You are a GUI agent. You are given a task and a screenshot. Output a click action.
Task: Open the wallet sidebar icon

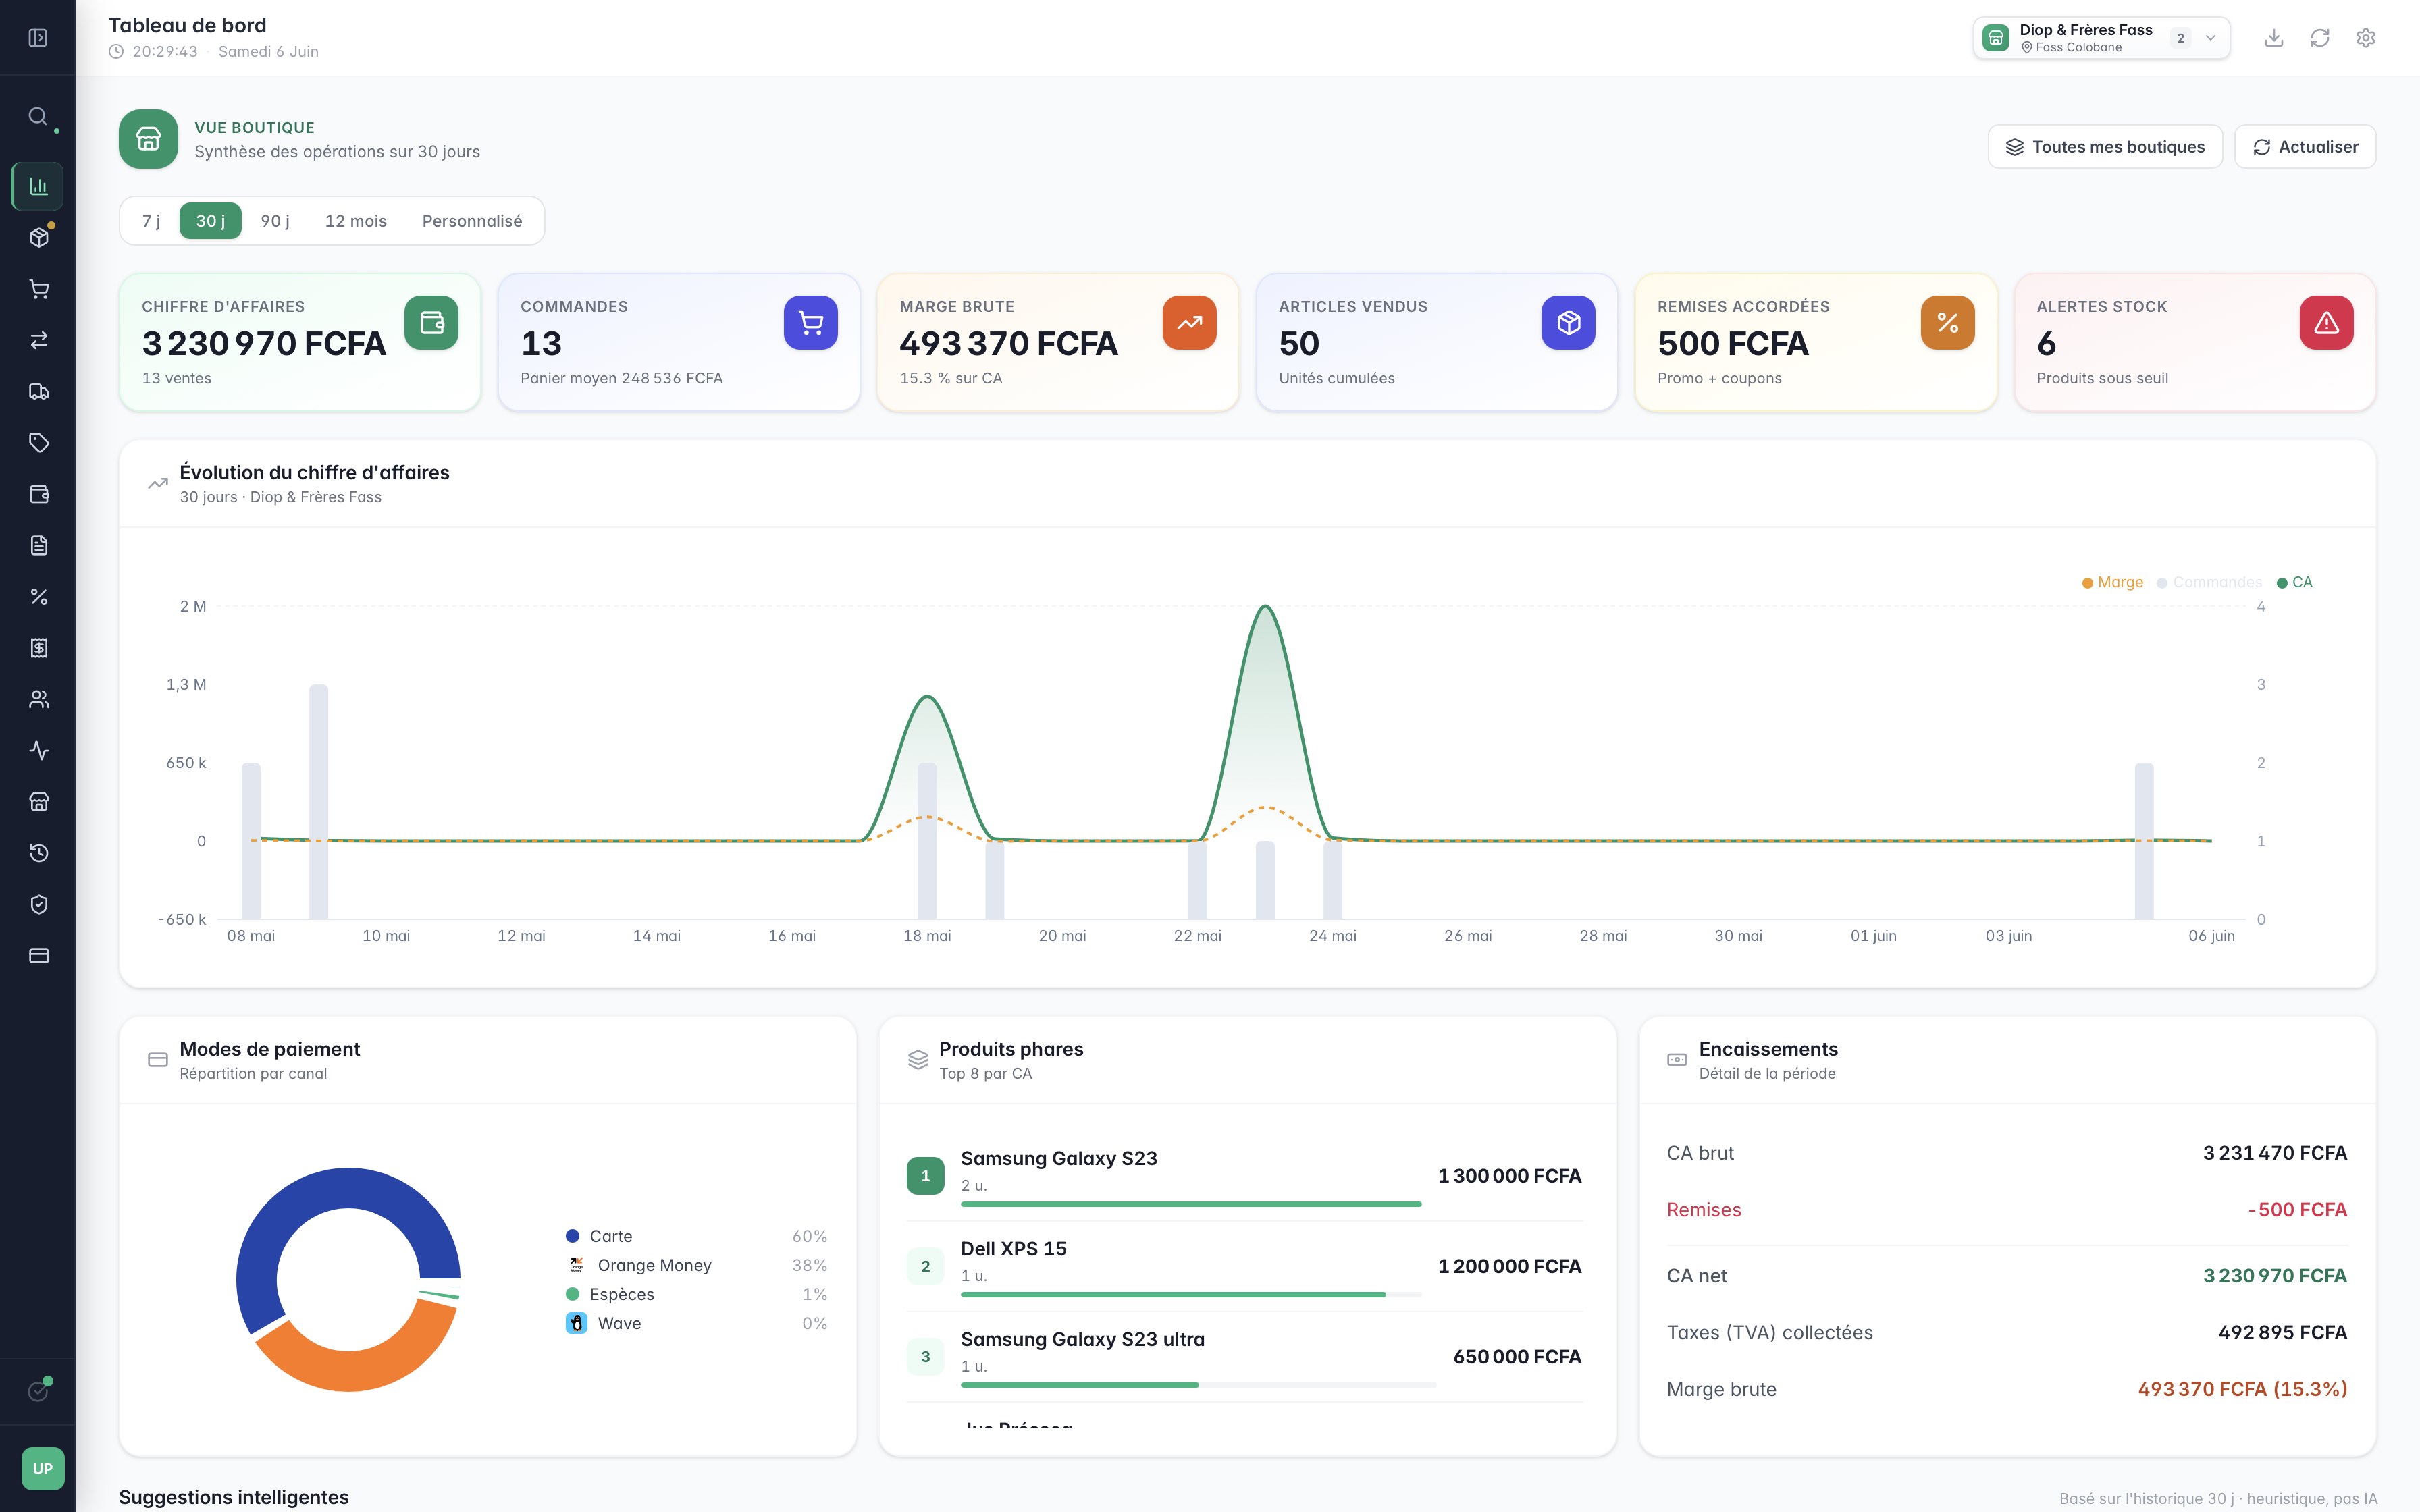point(38,494)
